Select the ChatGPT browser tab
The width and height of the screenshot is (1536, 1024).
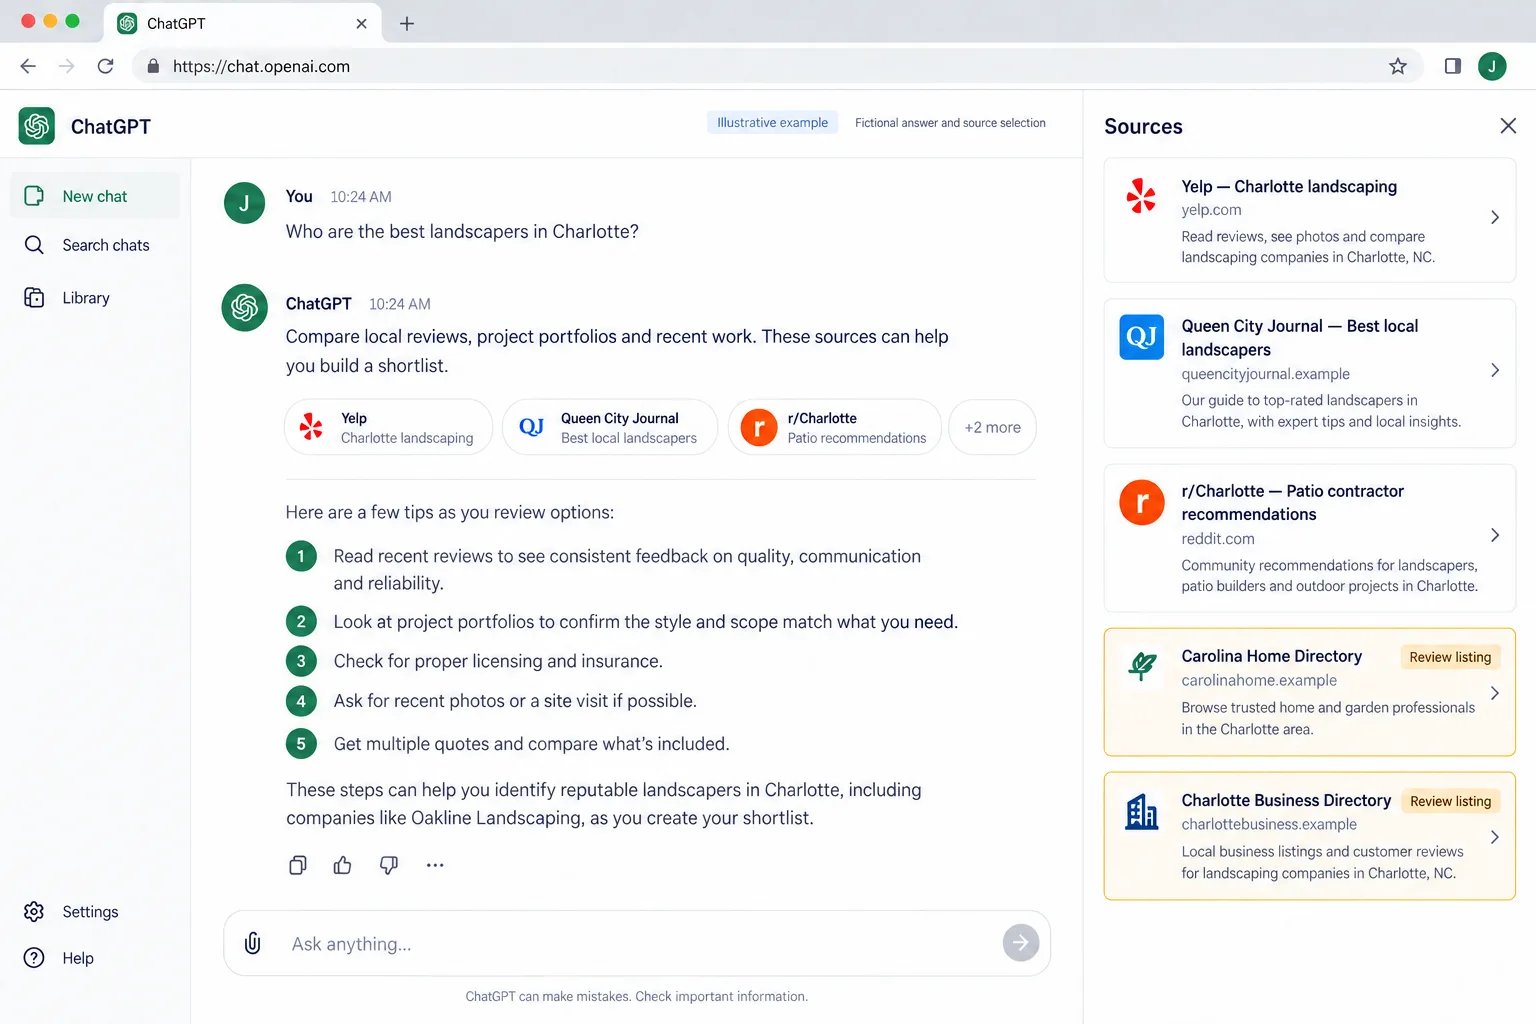click(242, 23)
